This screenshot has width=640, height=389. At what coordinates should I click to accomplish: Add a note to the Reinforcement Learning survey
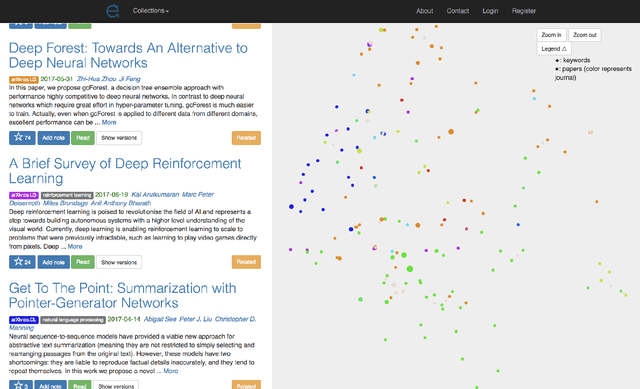[x=53, y=262]
